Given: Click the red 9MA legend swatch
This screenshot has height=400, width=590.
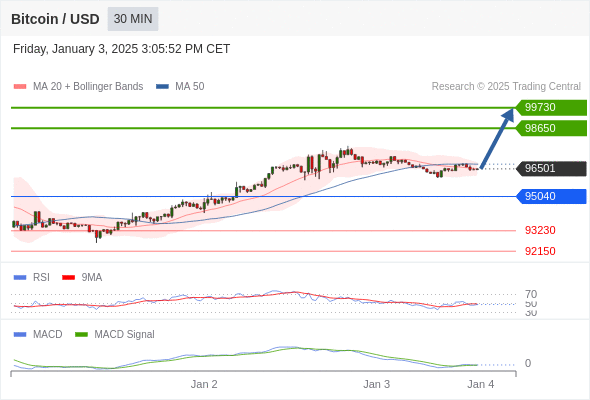Looking at the screenshot, I should 68,278.
